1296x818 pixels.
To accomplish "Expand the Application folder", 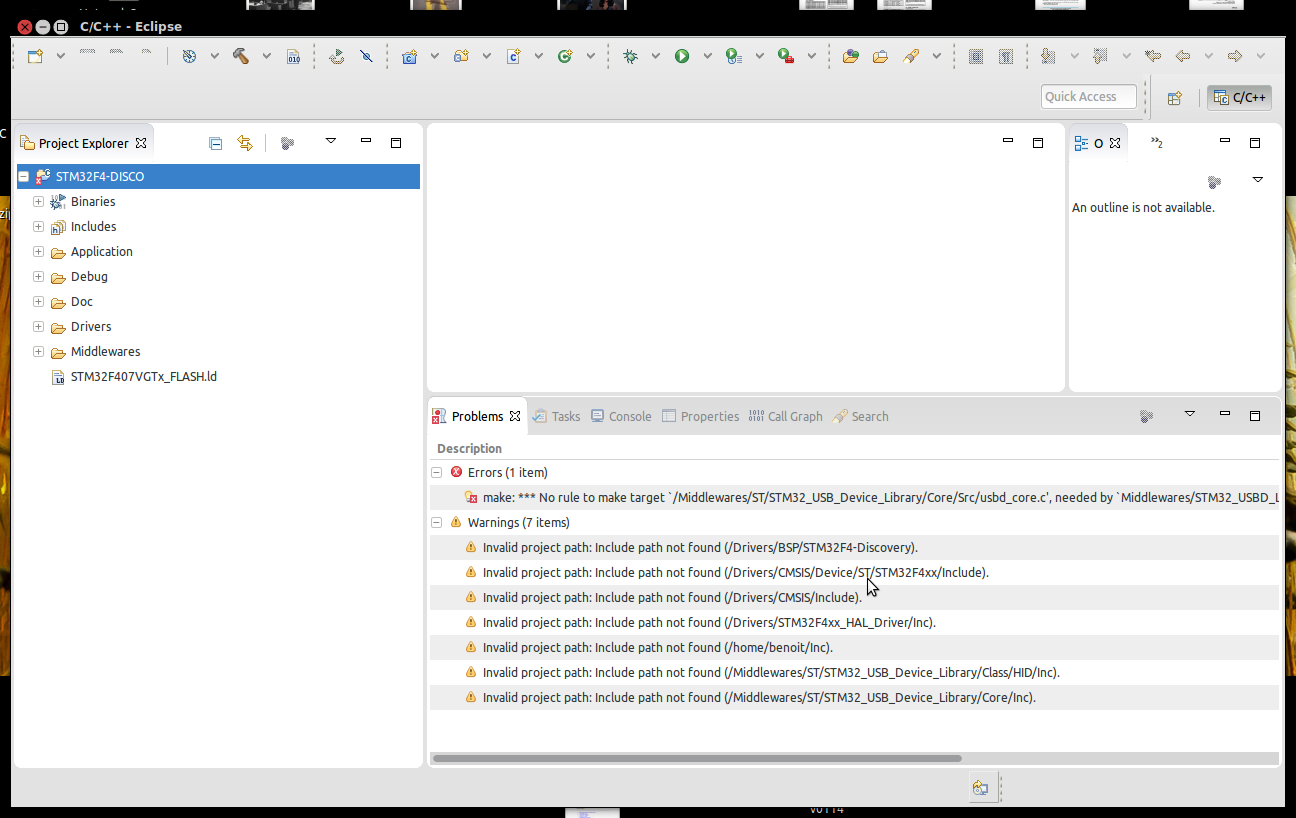I will point(38,251).
